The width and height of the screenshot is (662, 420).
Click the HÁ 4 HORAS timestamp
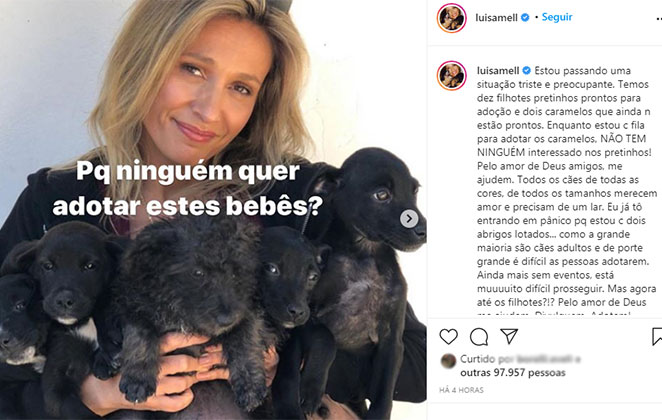tap(461, 390)
